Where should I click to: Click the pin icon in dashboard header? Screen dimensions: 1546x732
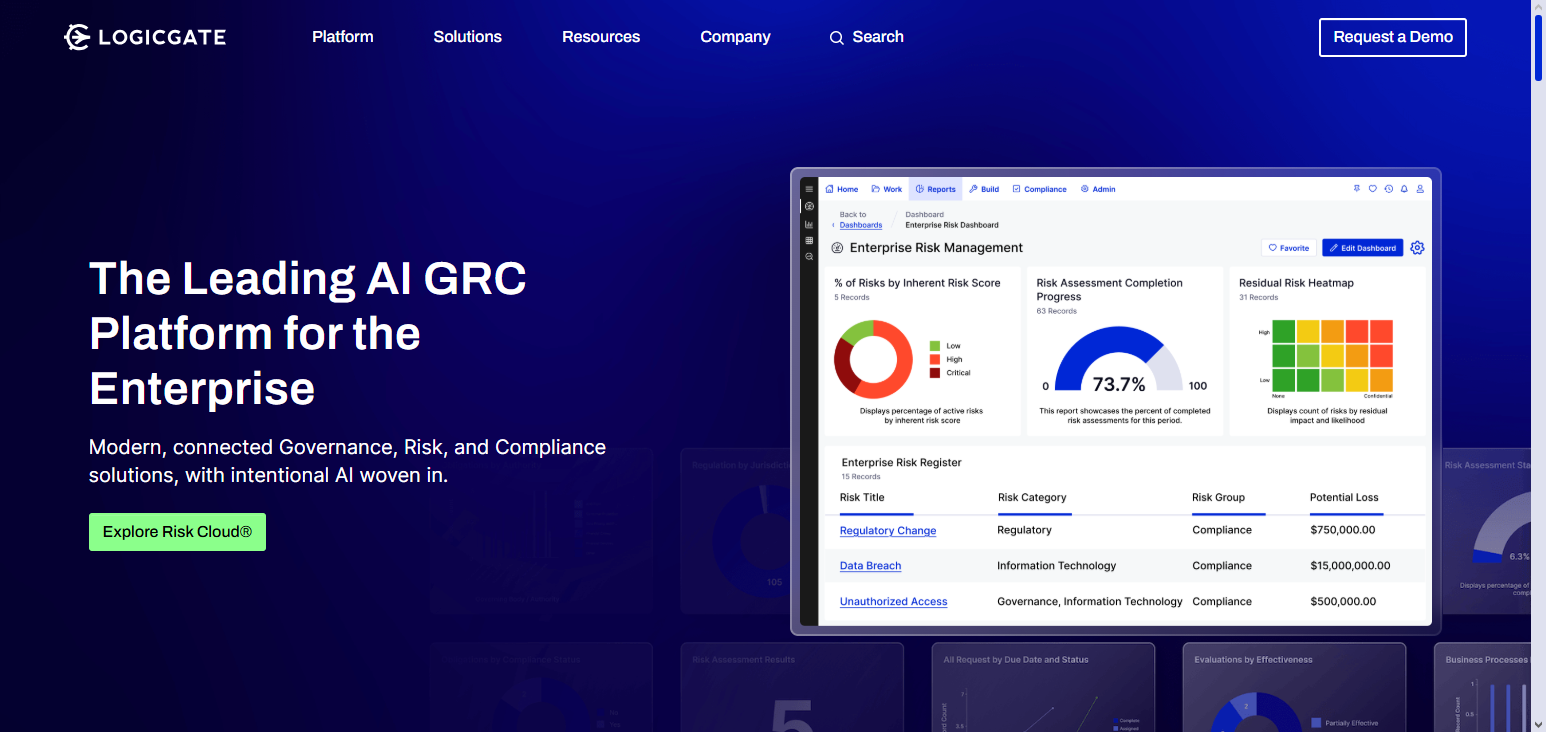coord(1357,189)
